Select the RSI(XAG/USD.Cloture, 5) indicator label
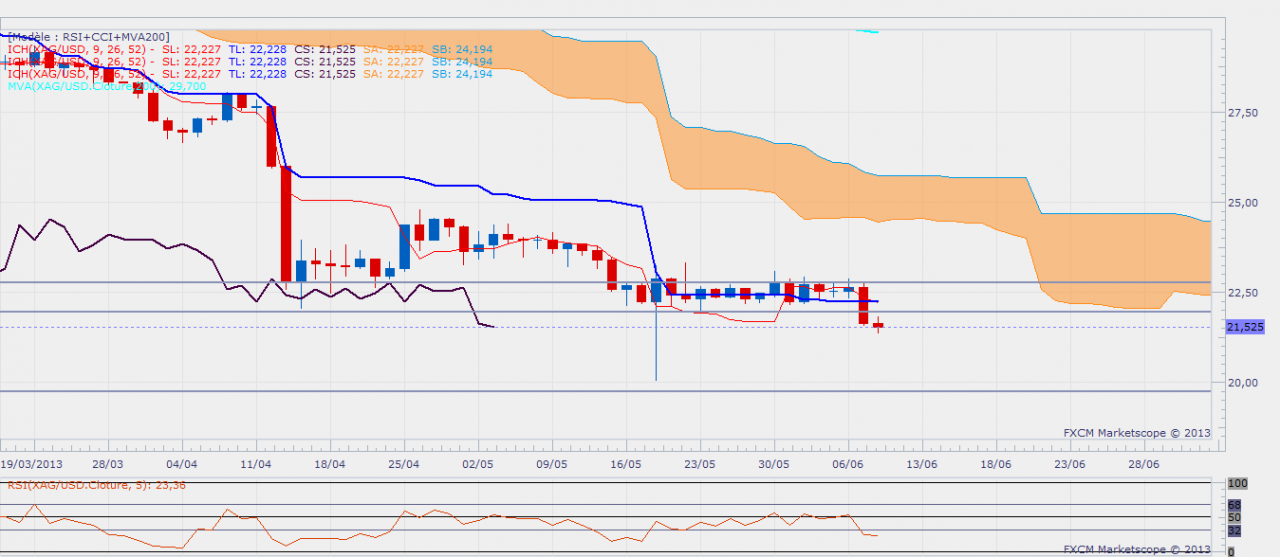The width and height of the screenshot is (1280, 557). [97, 485]
